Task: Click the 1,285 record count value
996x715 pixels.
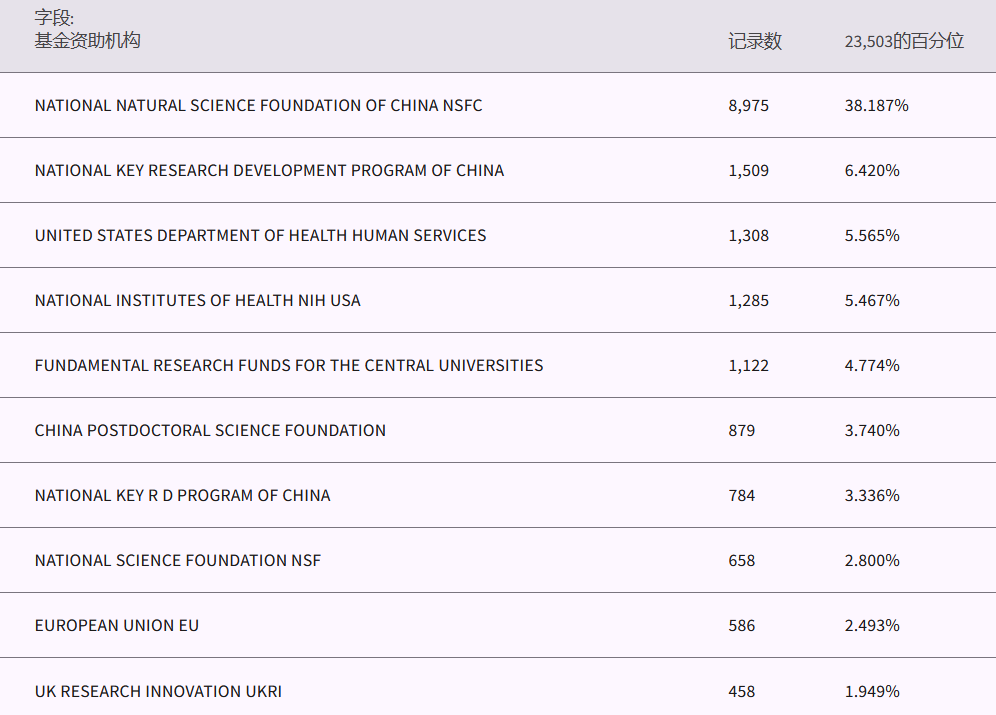Action: [x=749, y=300]
